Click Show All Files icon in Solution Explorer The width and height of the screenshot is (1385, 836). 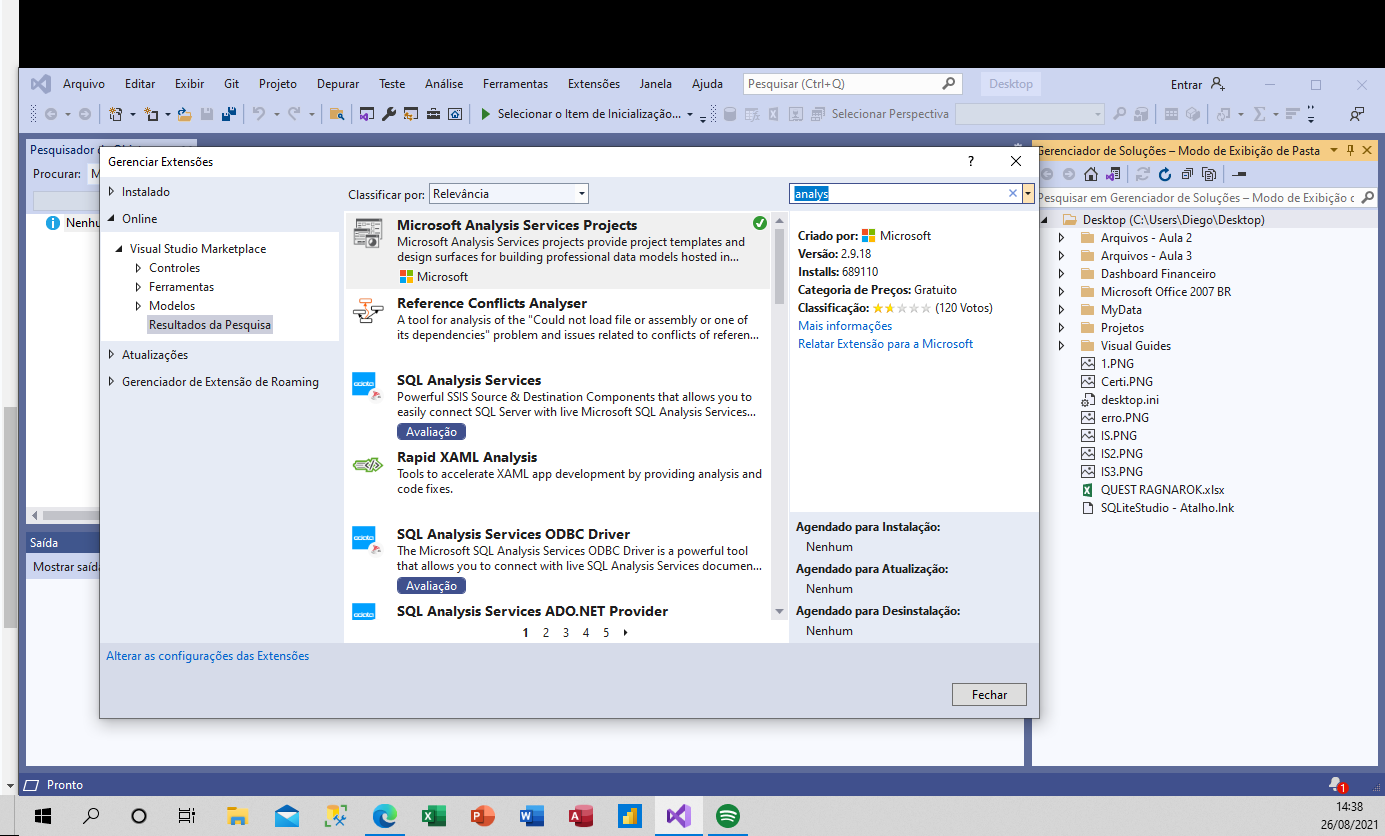click(x=1208, y=174)
